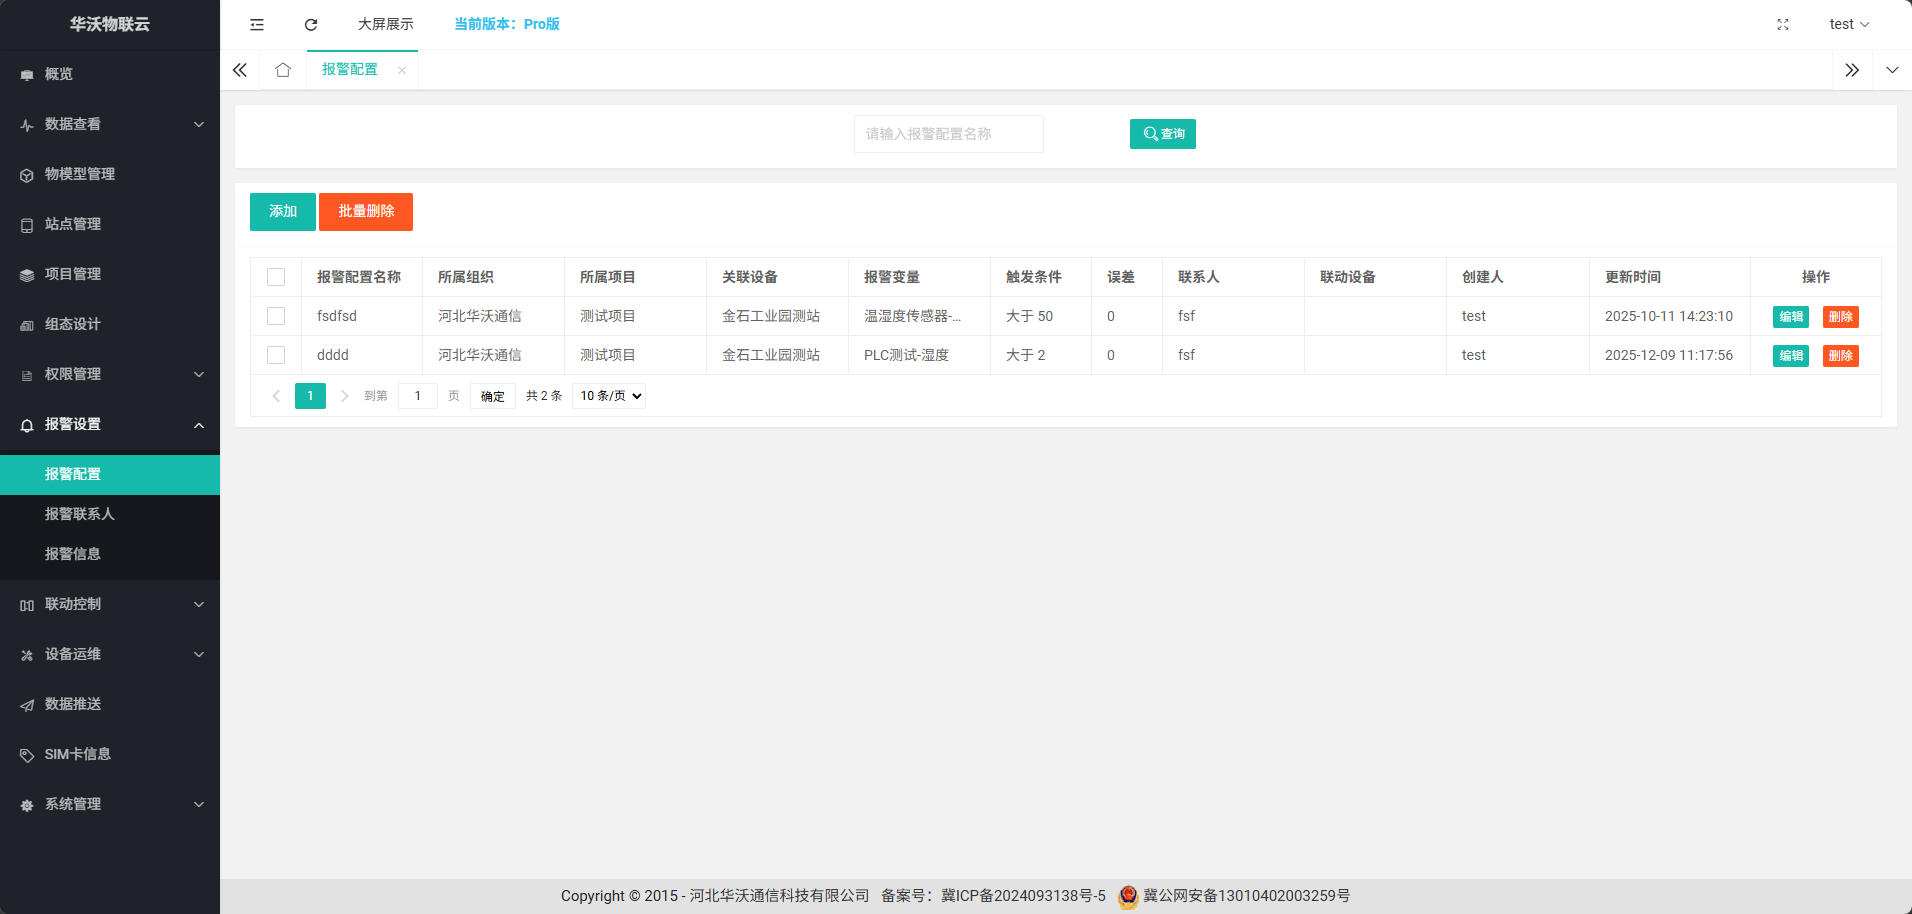Image resolution: width=1912 pixels, height=914 pixels.
Task: Check the dddd row checkbox
Action: click(x=276, y=355)
